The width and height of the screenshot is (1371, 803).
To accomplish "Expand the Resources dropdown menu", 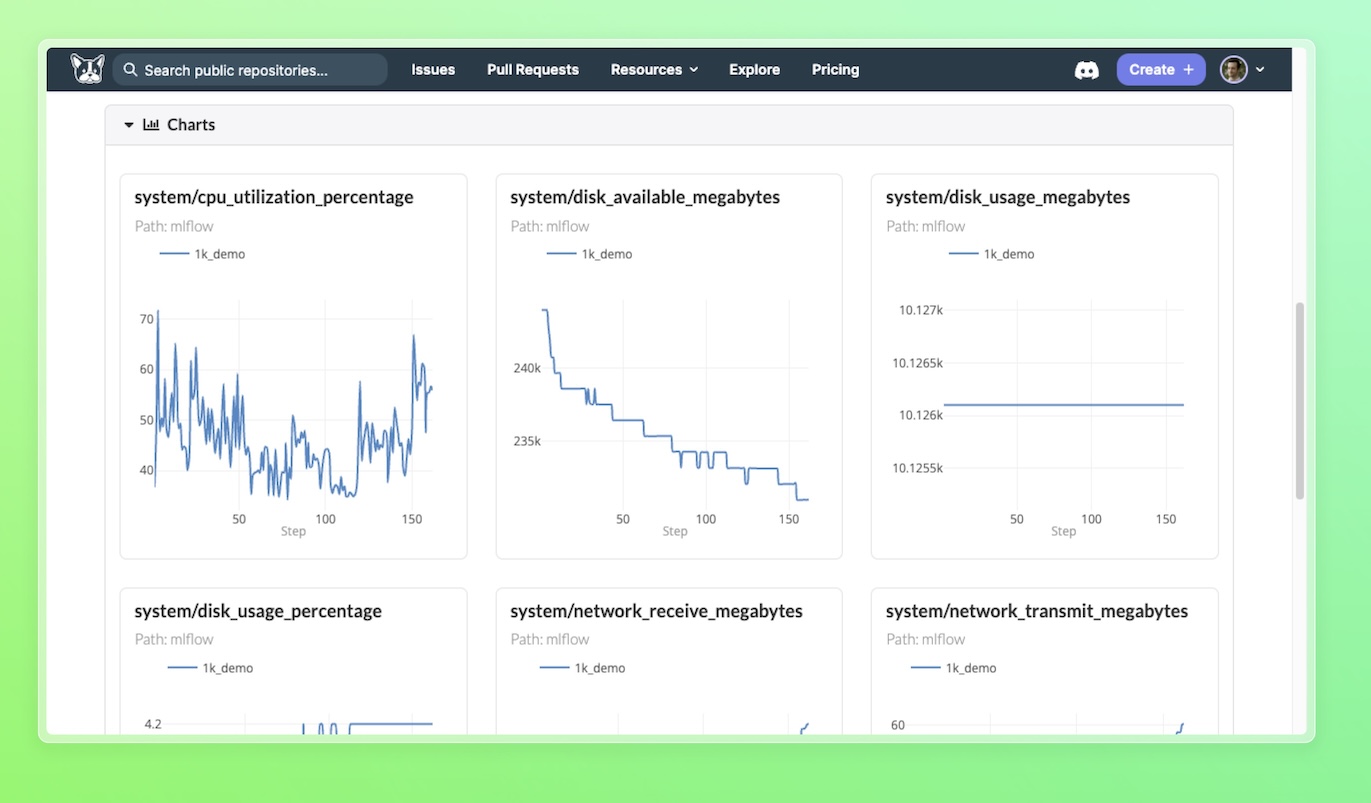I will tap(654, 70).
